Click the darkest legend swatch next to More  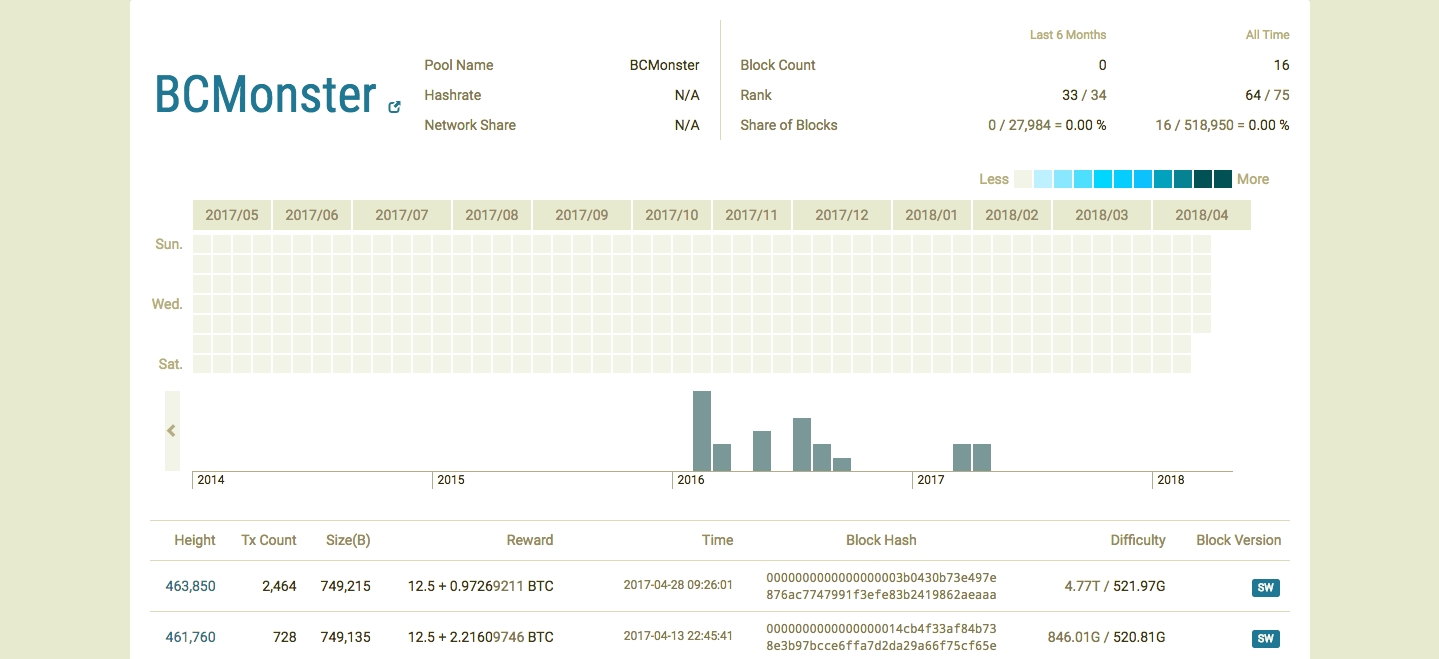pyautogui.click(x=1223, y=179)
